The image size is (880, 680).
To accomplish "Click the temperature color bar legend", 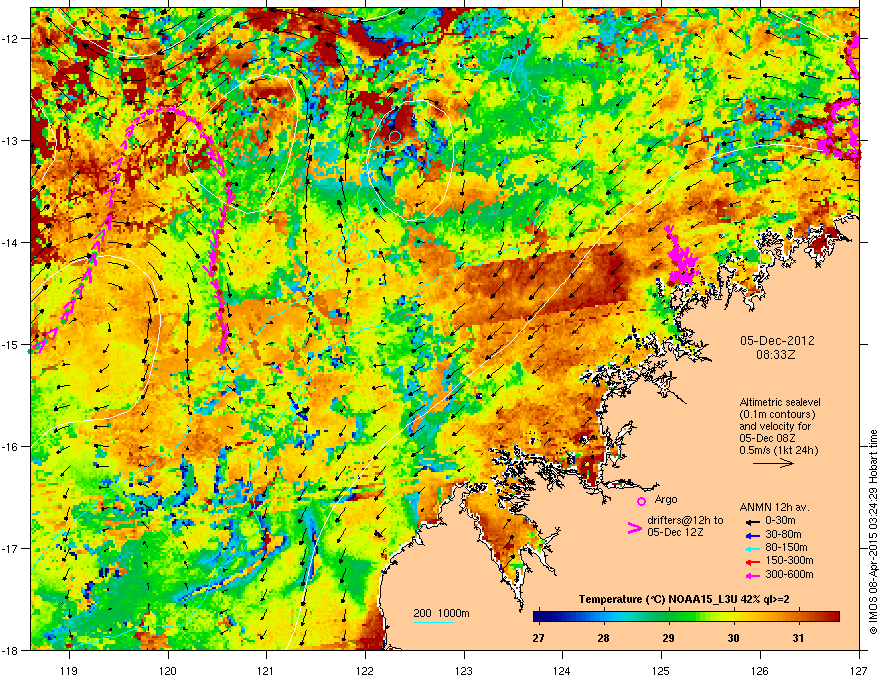I will tap(686, 617).
